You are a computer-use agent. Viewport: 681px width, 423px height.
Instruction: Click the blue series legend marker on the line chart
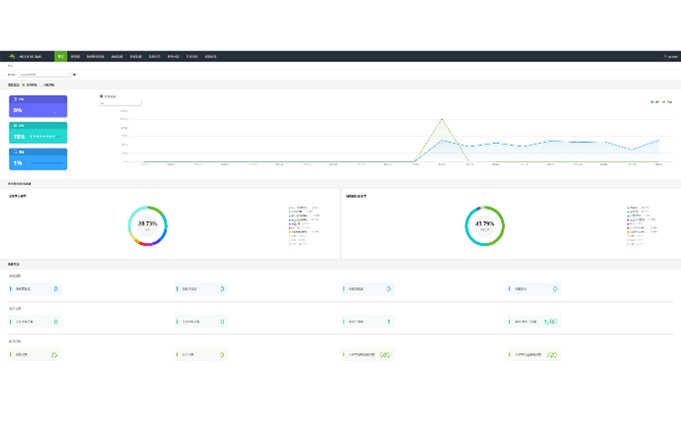pos(651,102)
